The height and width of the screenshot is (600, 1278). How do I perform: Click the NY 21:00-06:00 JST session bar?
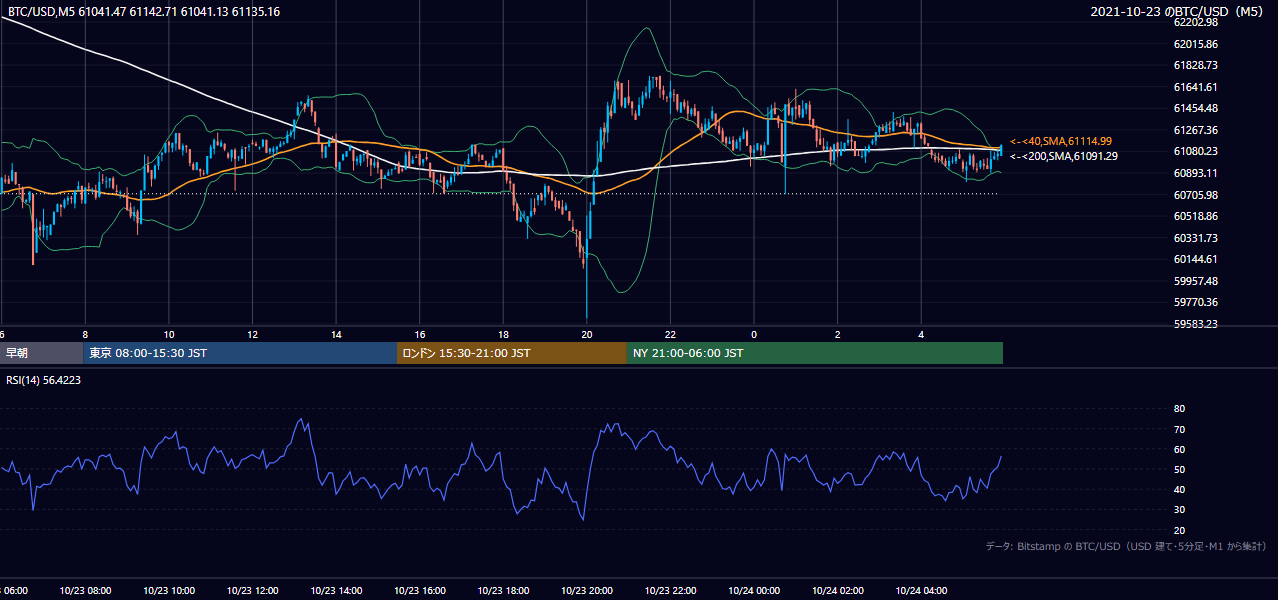point(815,353)
